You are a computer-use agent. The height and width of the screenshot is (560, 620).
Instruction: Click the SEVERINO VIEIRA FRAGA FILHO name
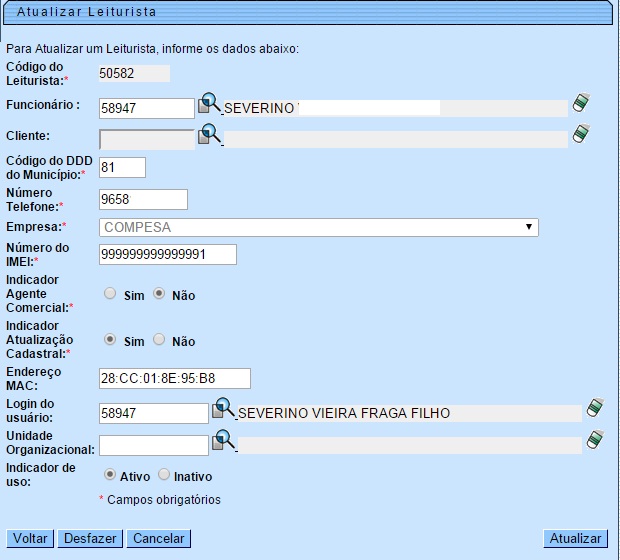coord(344,413)
